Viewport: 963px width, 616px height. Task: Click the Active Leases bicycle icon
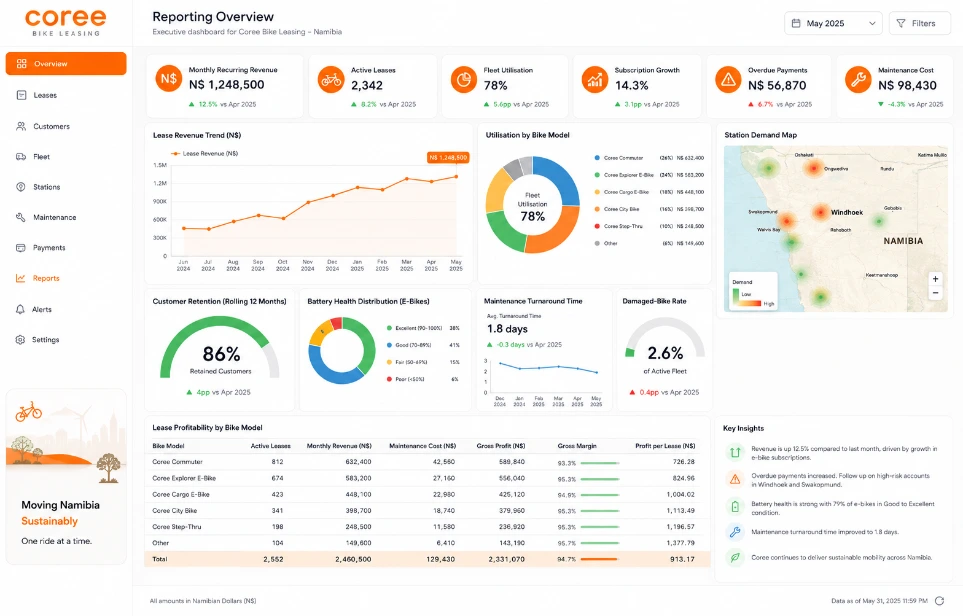pos(331,80)
